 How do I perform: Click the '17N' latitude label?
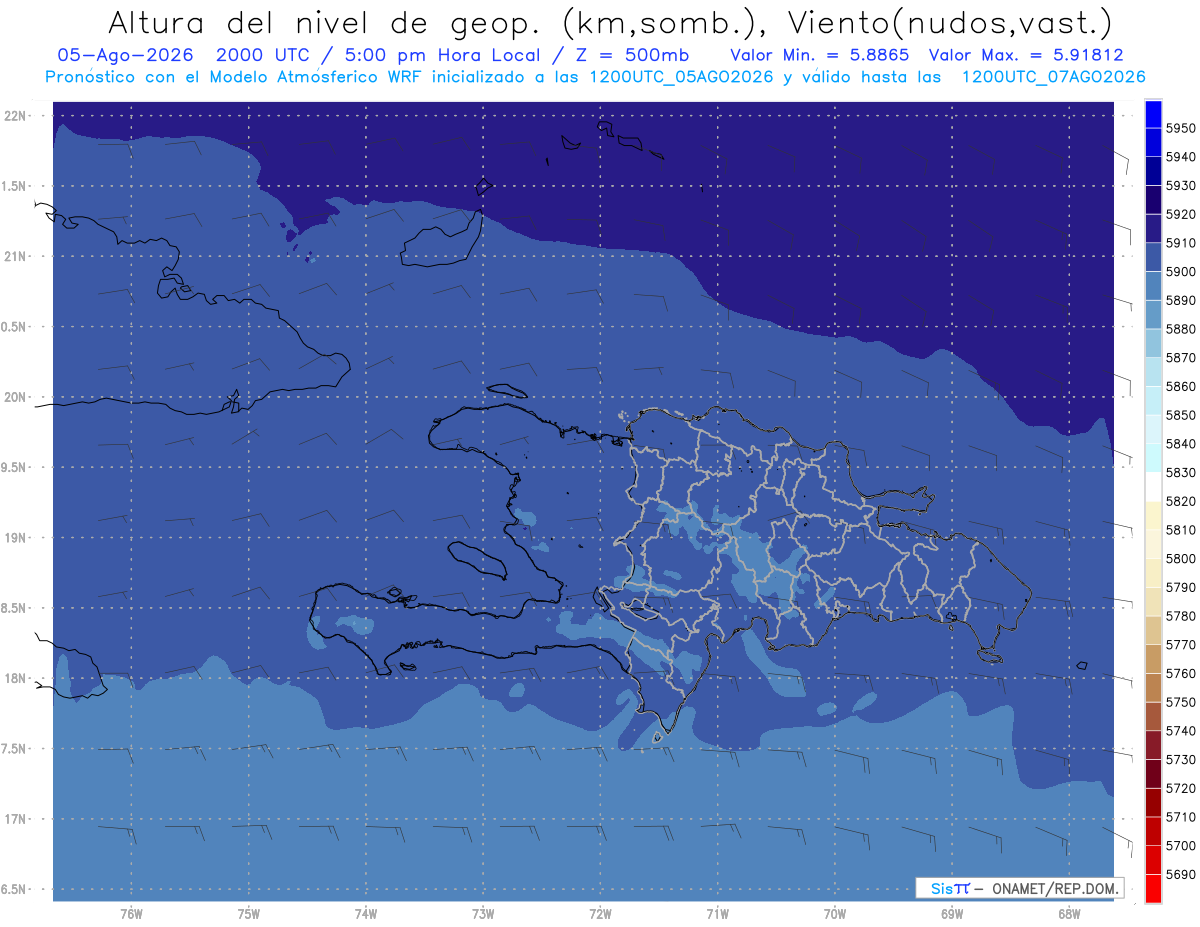pos(16,819)
